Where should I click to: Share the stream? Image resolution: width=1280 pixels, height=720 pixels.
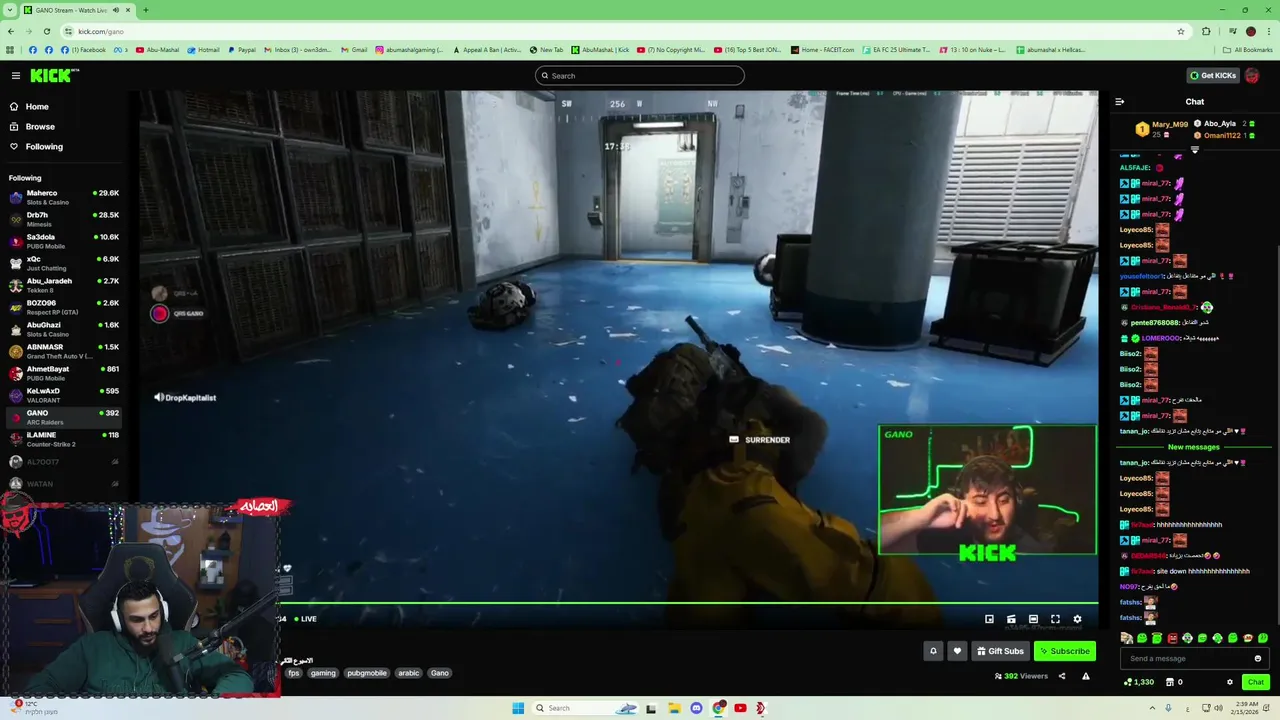click(1062, 676)
